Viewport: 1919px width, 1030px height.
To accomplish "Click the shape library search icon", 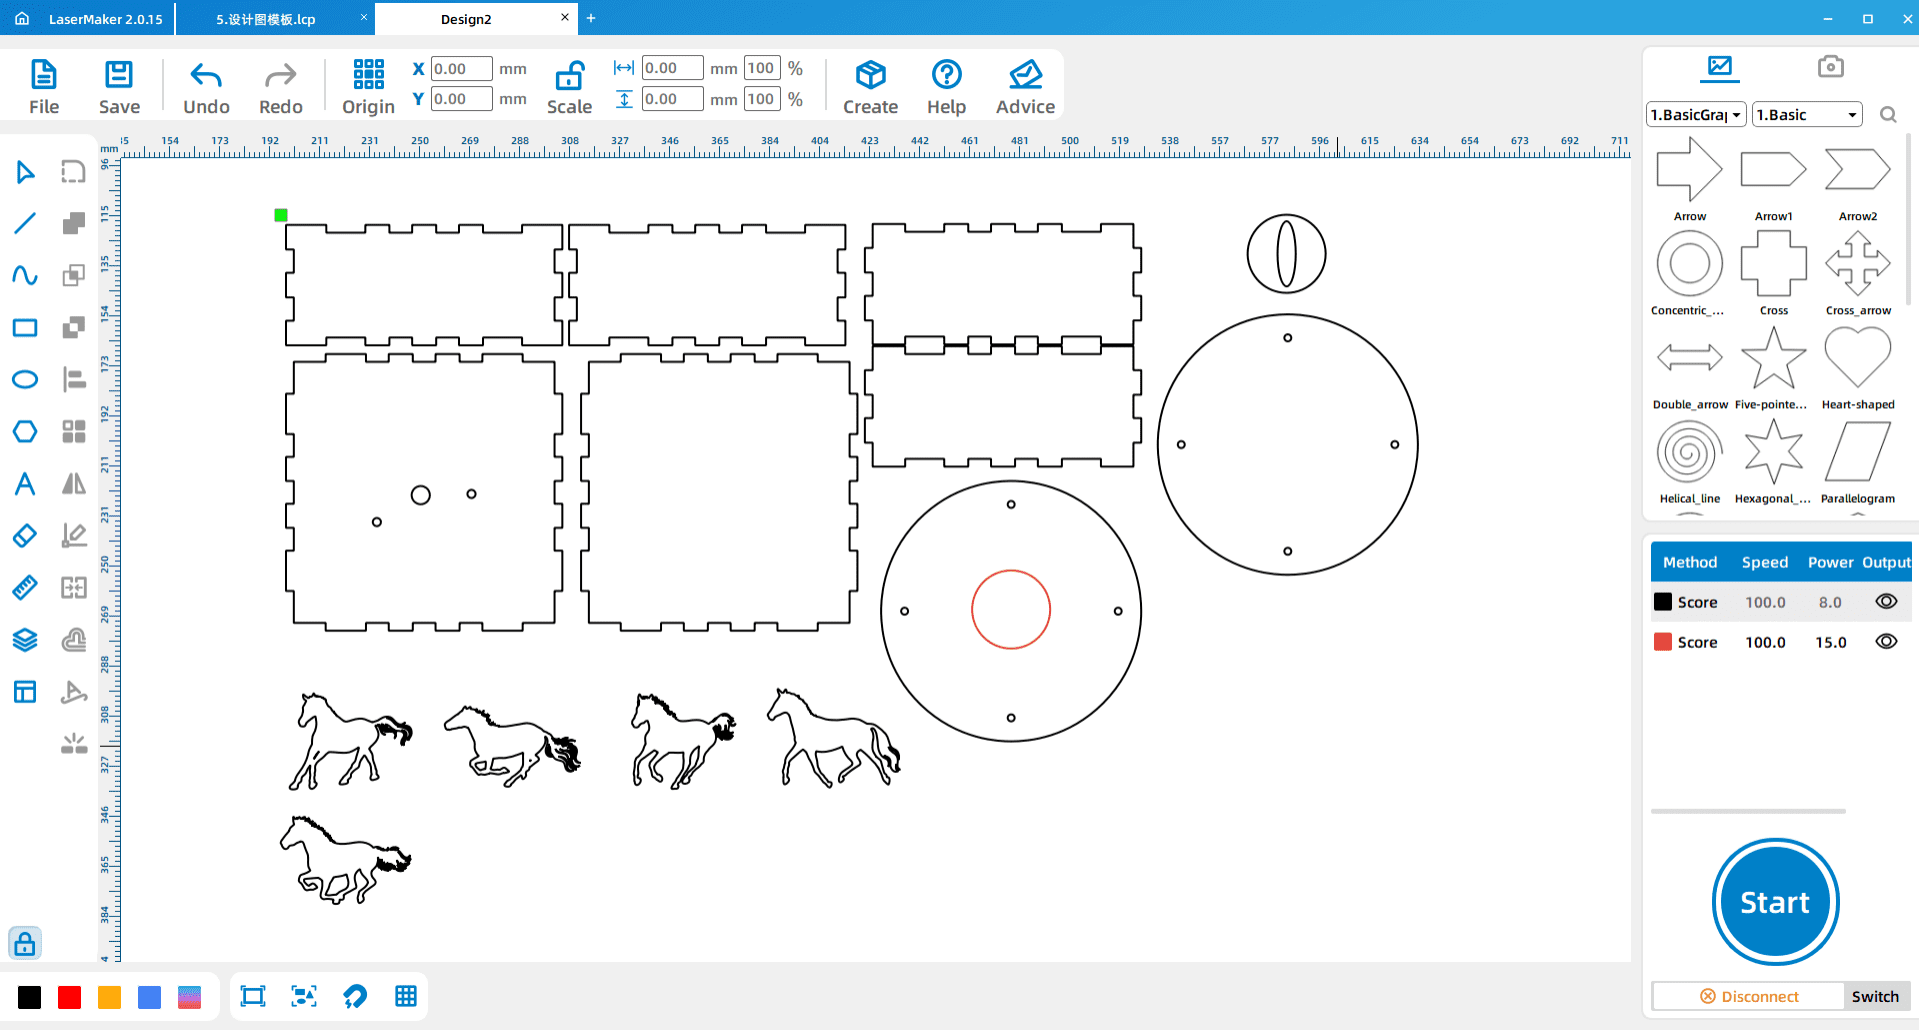I will (1888, 115).
